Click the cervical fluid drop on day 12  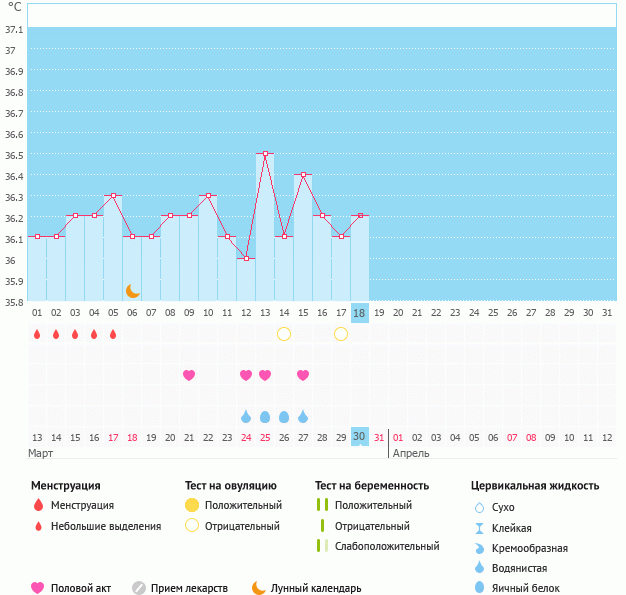click(246, 416)
